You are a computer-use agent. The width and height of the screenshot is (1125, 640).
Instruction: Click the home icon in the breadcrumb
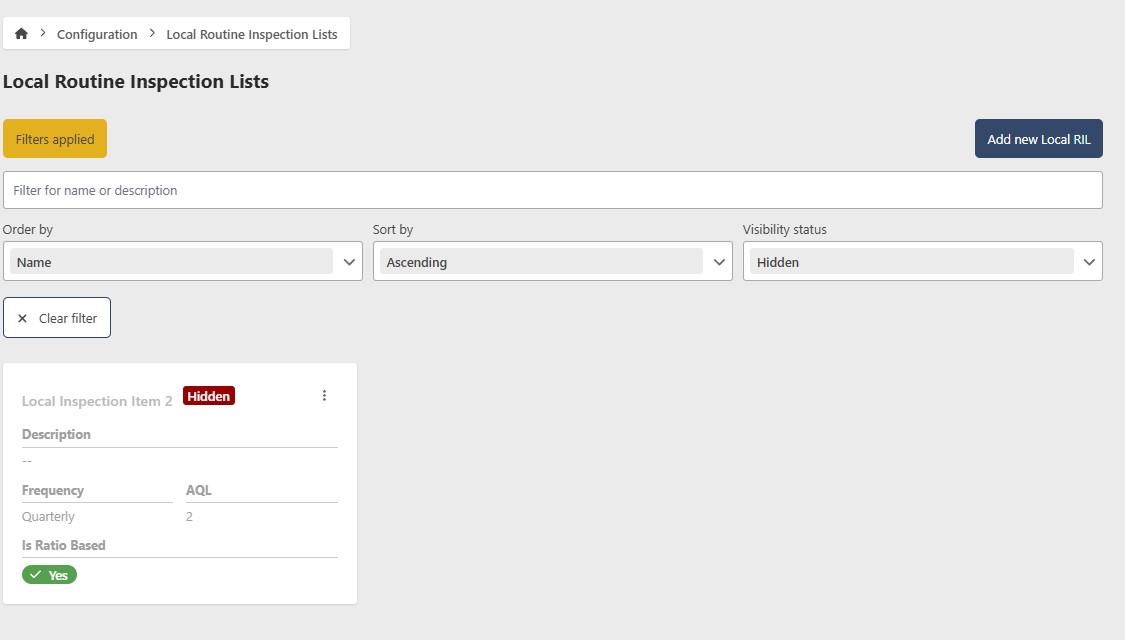click(x=21, y=33)
